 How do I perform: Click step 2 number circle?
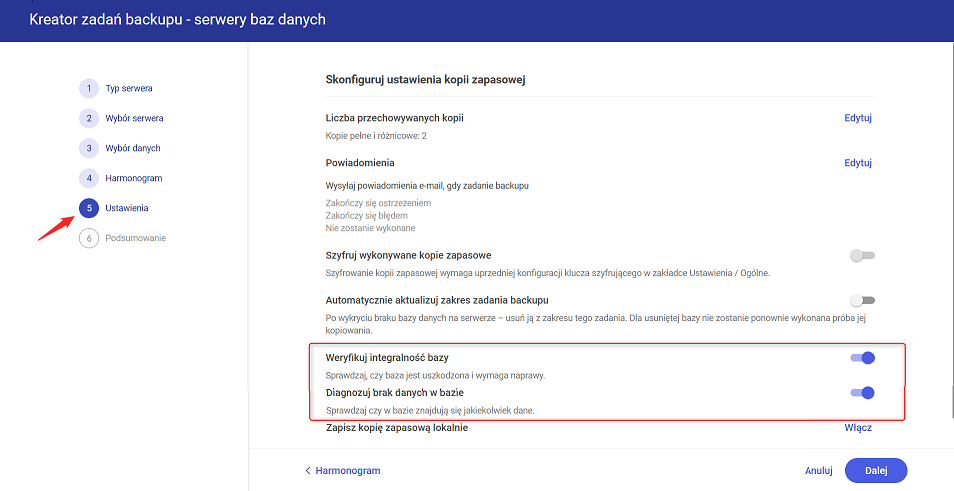[89, 118]
